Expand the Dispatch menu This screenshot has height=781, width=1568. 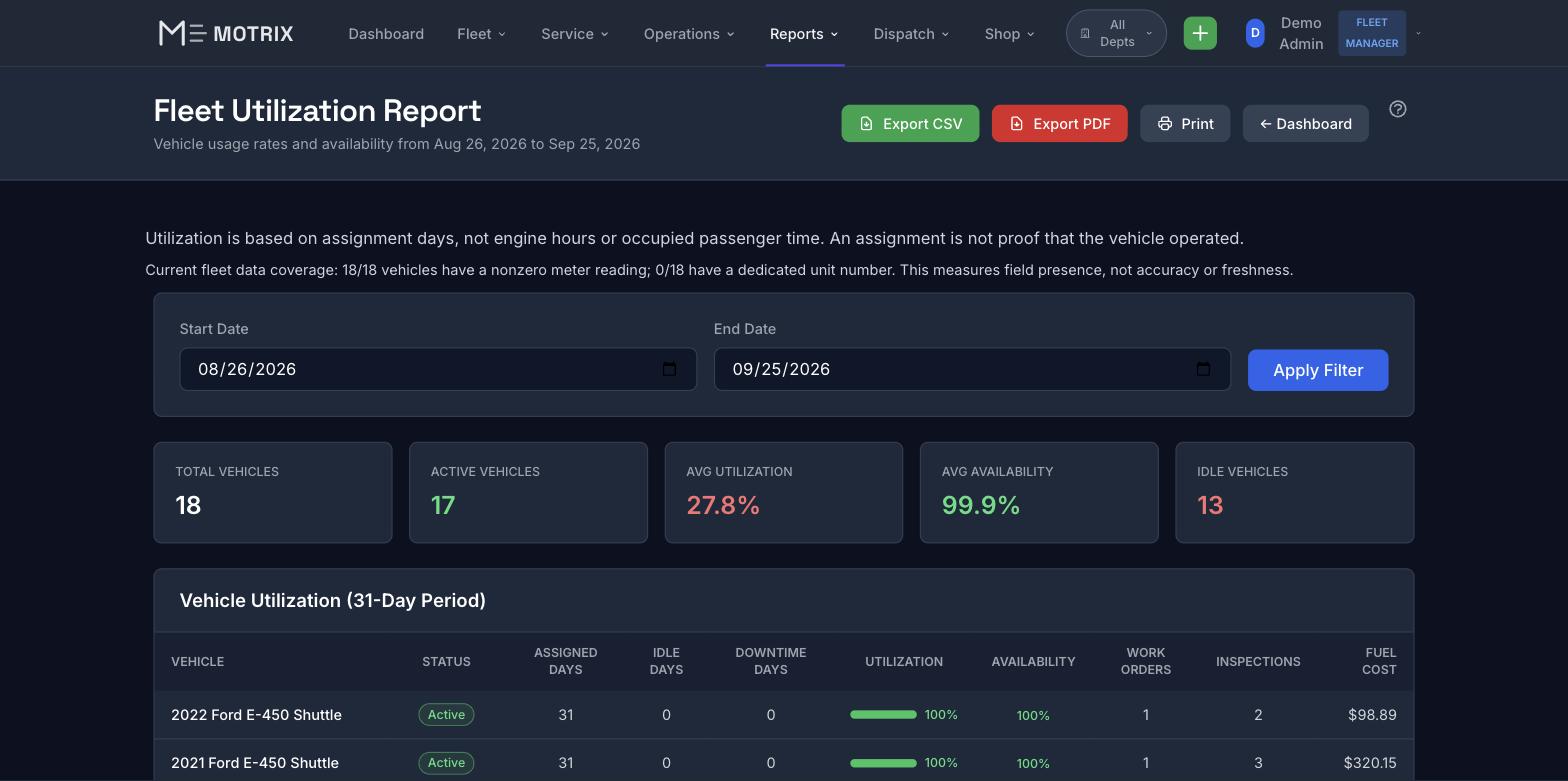(x=911, y=33)
